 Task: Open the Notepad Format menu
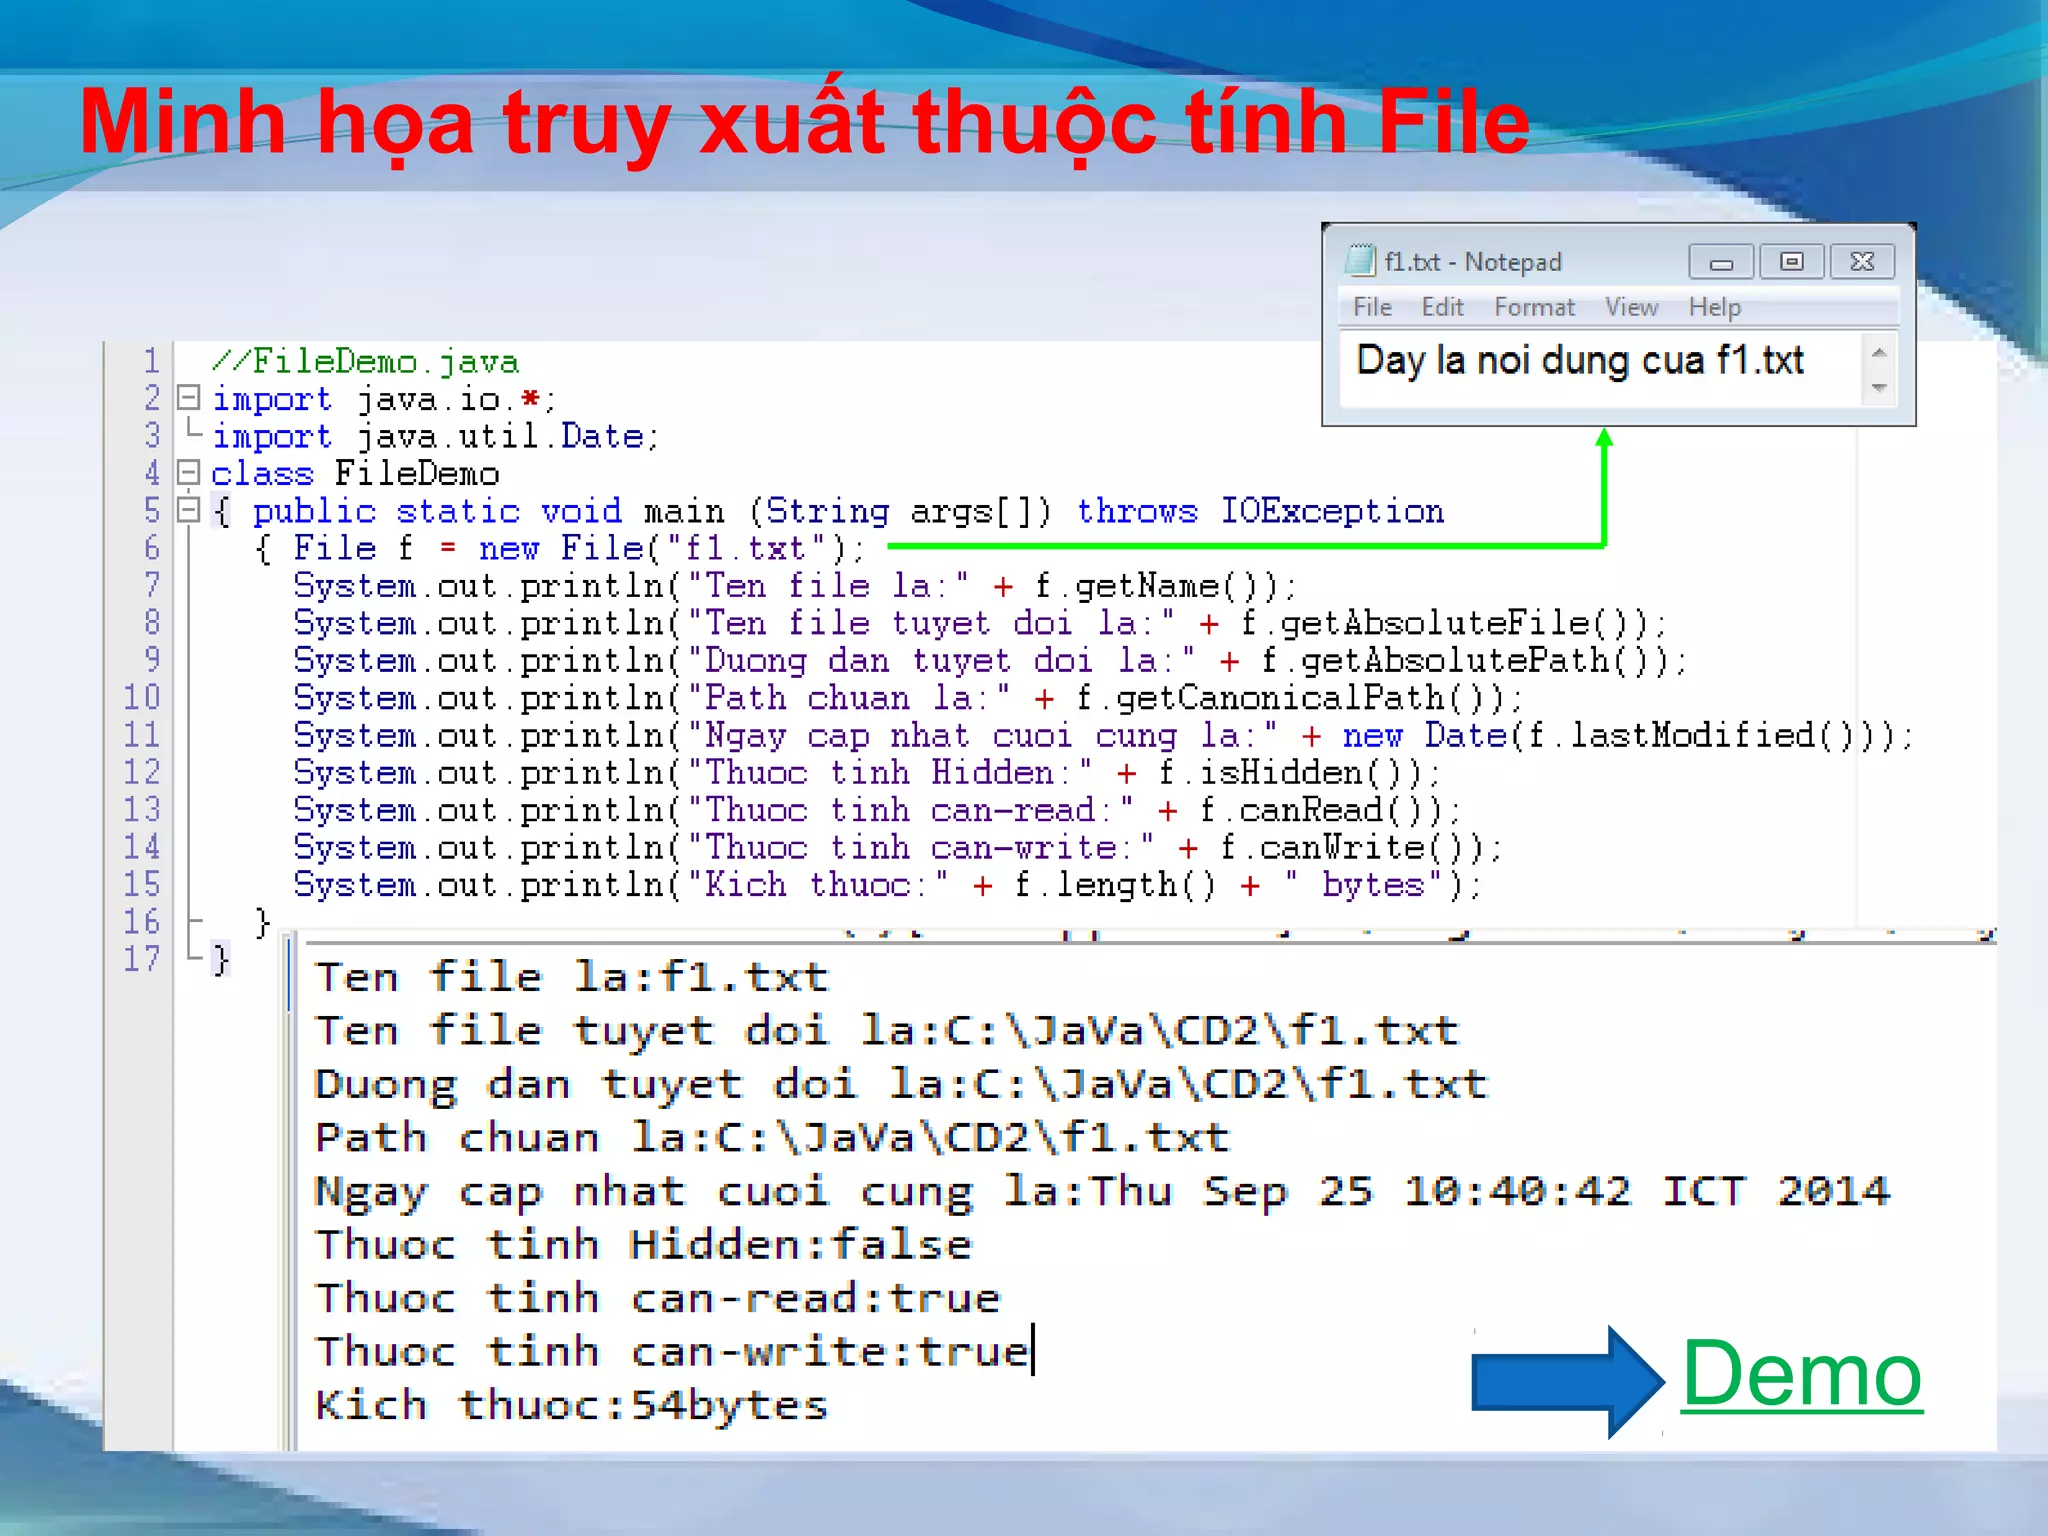[1534, 307]
